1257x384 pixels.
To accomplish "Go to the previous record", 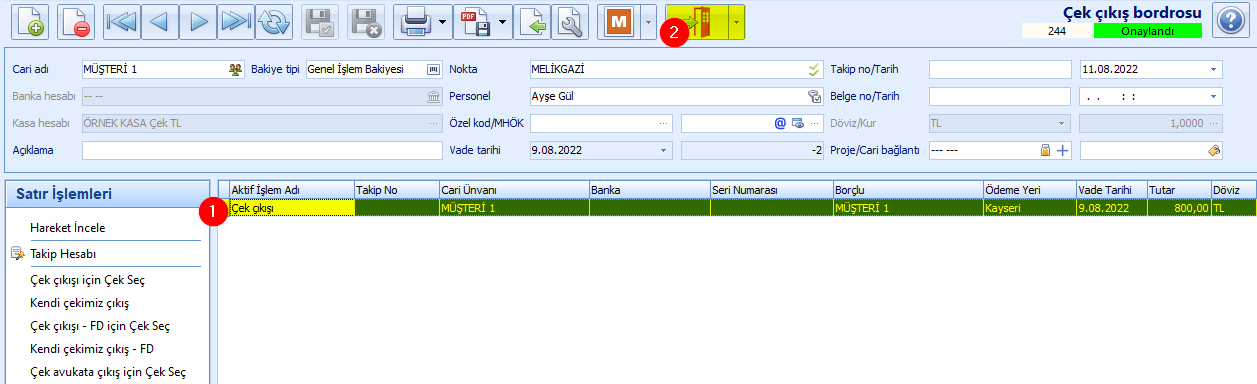I will (159, 21).
